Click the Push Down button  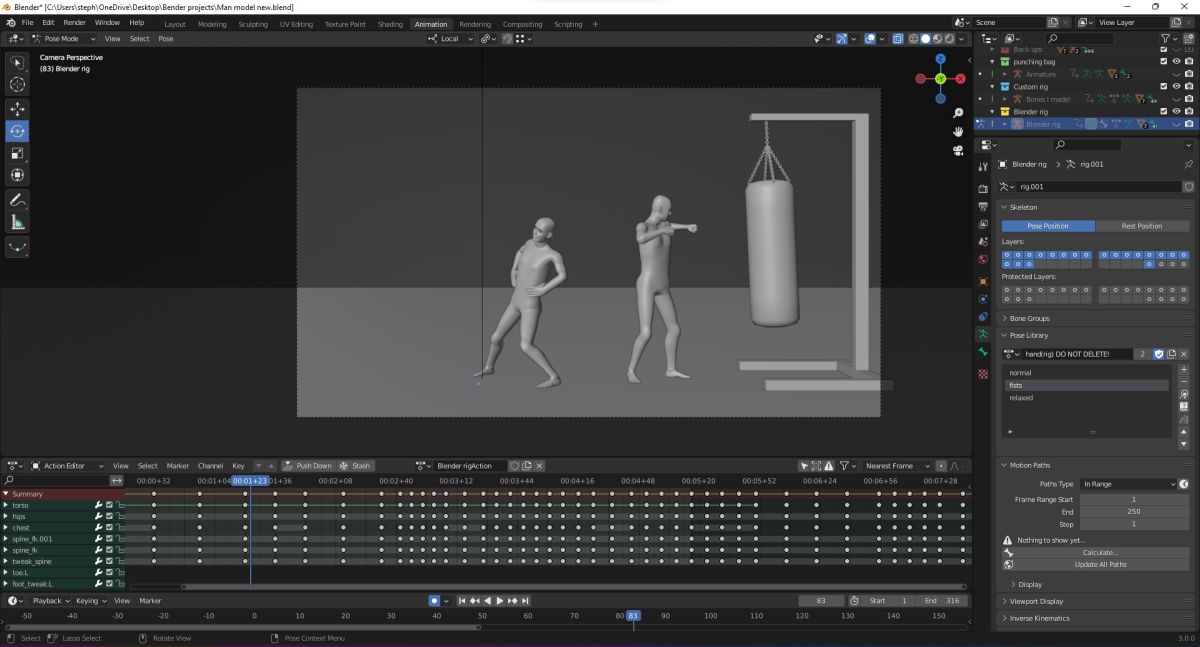tap(307, 466)
